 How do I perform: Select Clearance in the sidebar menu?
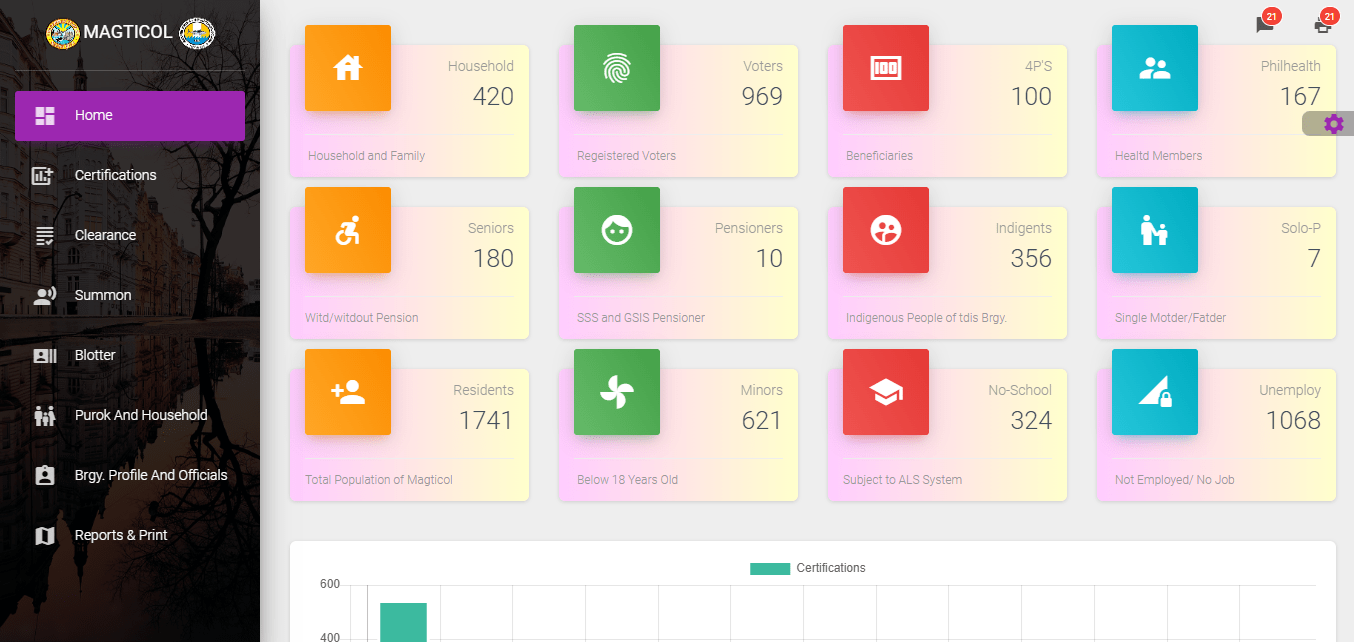click(x=105, y=236)
